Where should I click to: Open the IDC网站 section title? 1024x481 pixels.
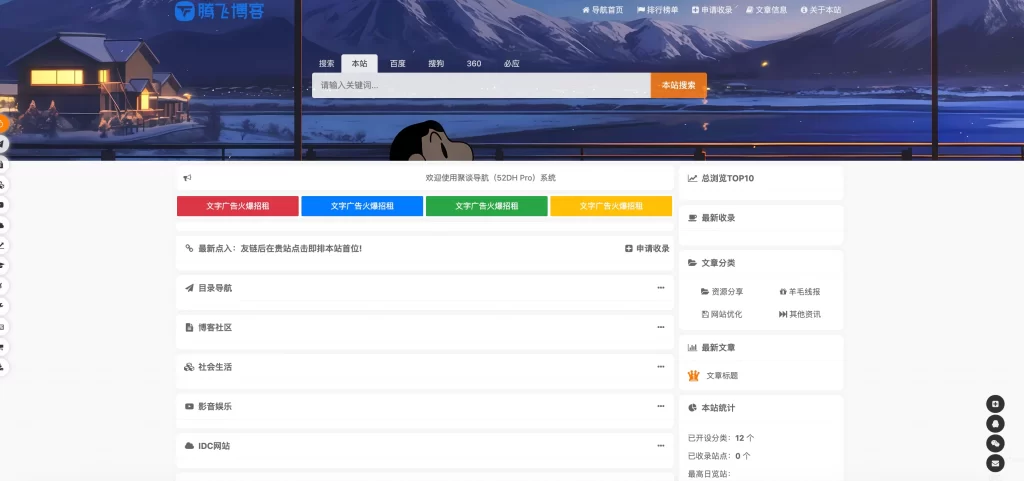pyautogui.click(x=214, y=446)
